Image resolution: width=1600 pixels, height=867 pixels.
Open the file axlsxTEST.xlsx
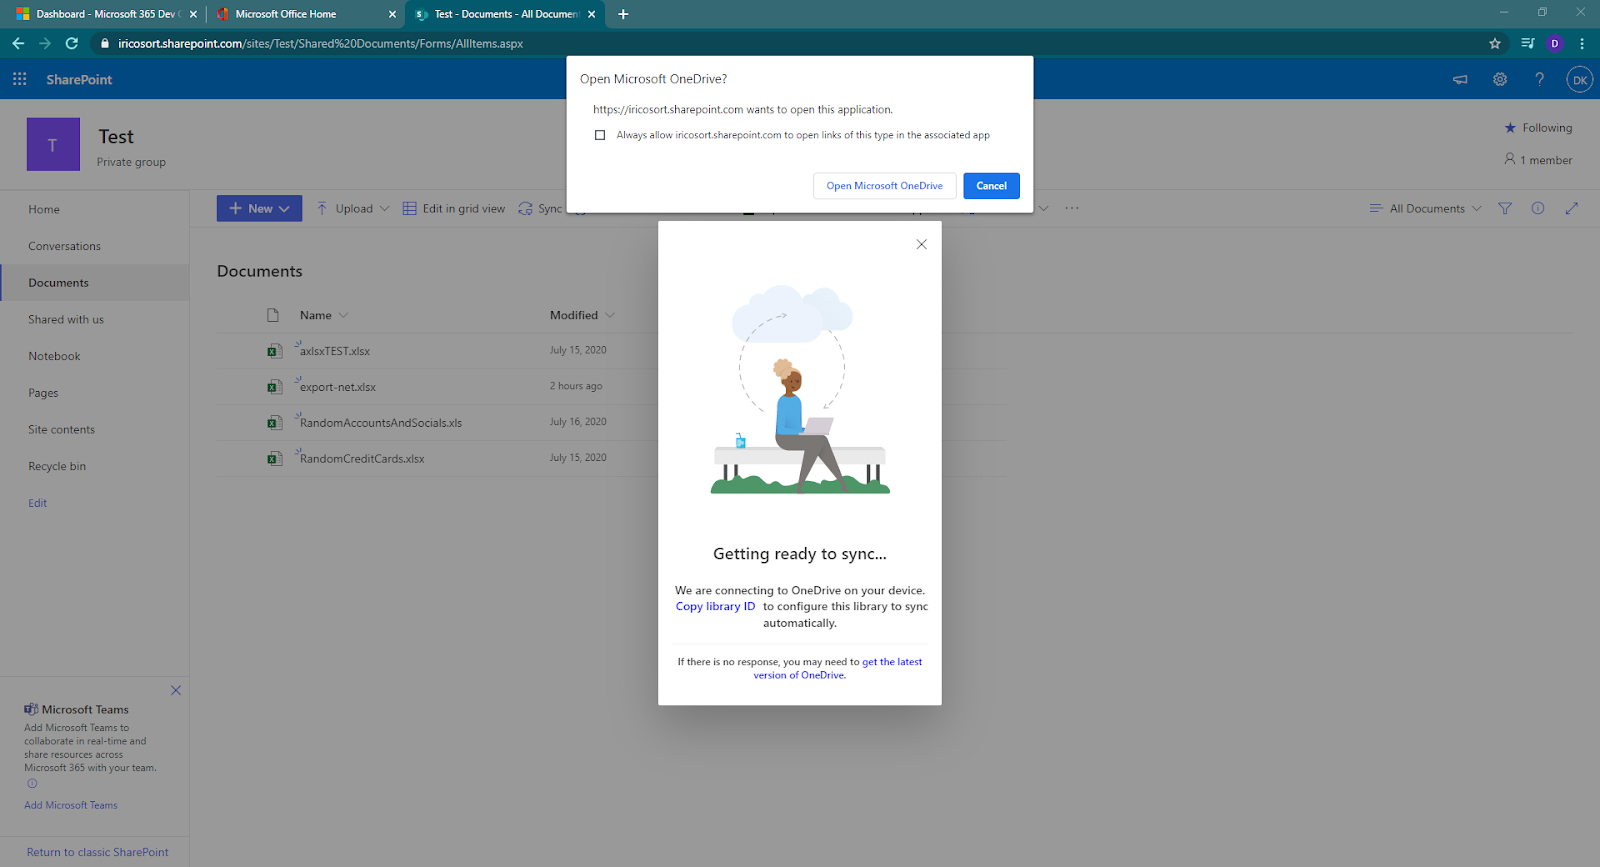pyautogui.click(x=335, y=351)
